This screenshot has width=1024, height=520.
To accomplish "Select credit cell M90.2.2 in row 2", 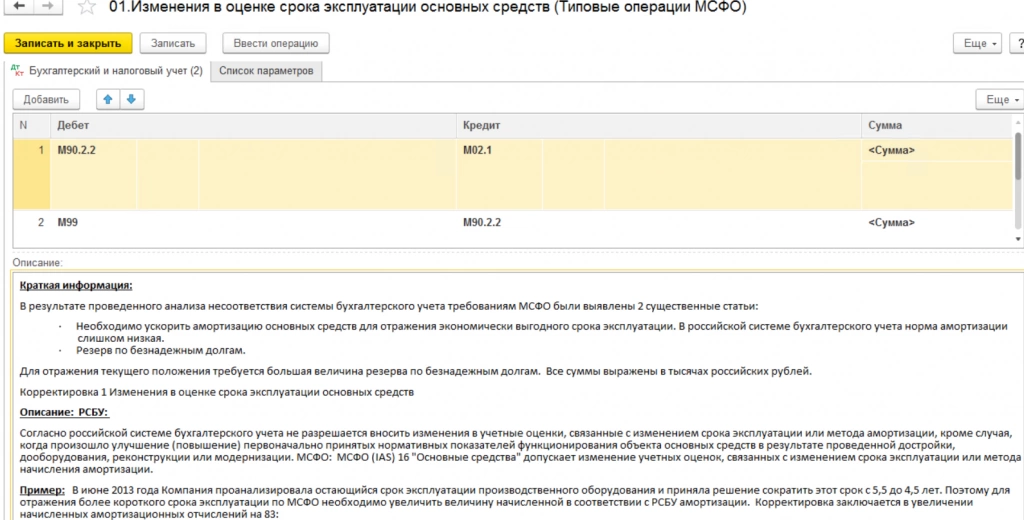I will pyautogui.click(x=482, y=223).
